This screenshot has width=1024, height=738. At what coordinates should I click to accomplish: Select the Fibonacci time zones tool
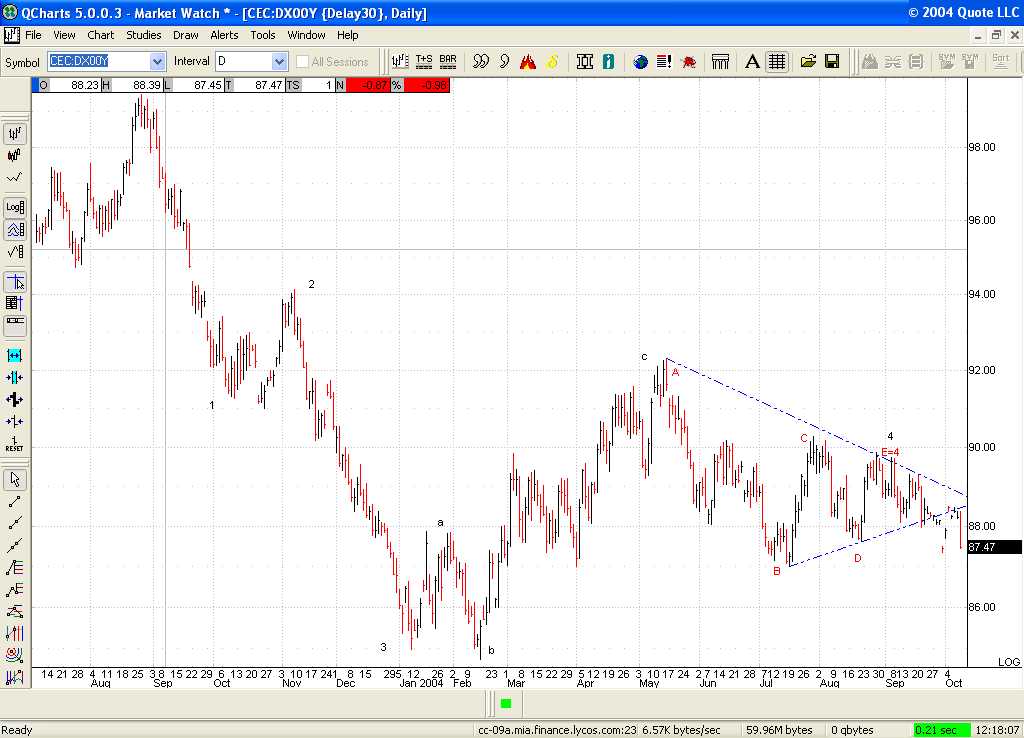click(14, 633)
